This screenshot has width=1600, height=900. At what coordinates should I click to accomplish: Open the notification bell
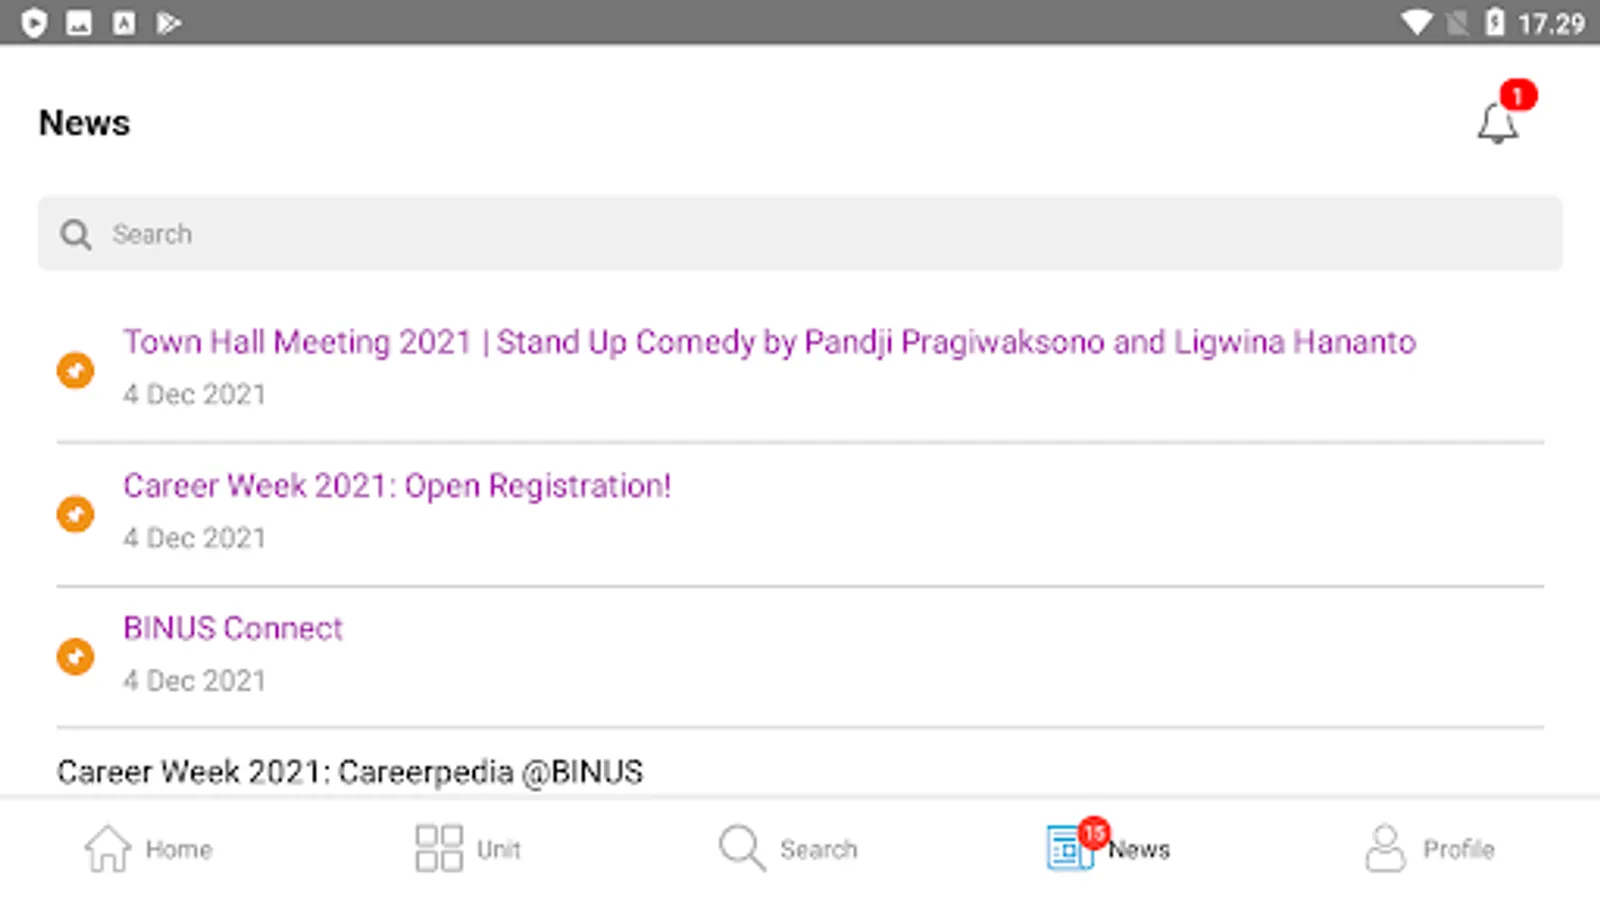click(1497, 124)
